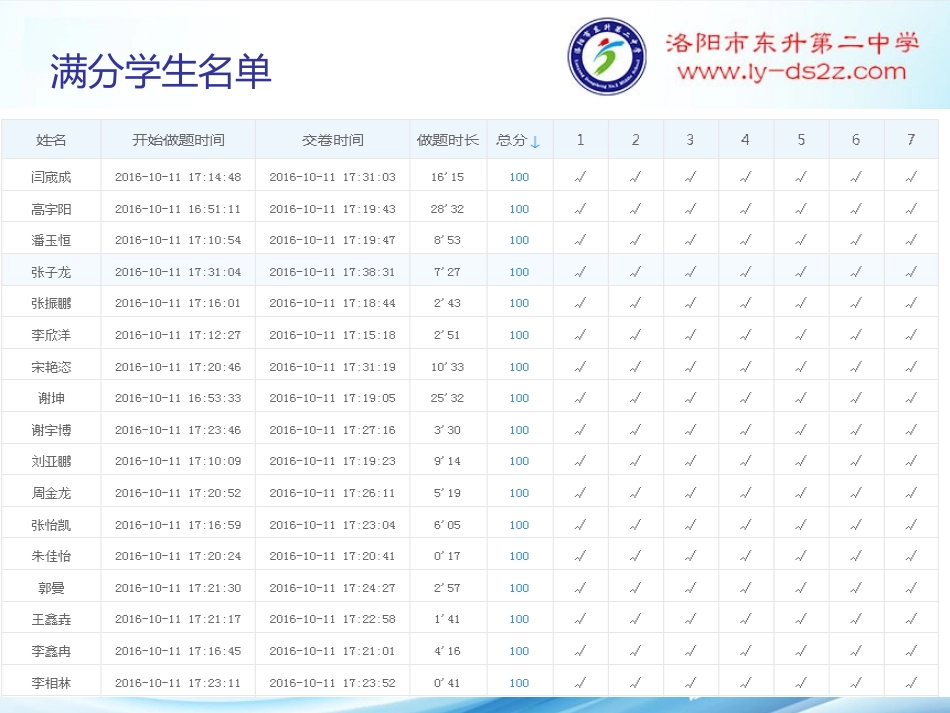The width and height of the screenshot is (950, 713).
Task: Click the name 朱佳怡
Action: click(51, 556)
